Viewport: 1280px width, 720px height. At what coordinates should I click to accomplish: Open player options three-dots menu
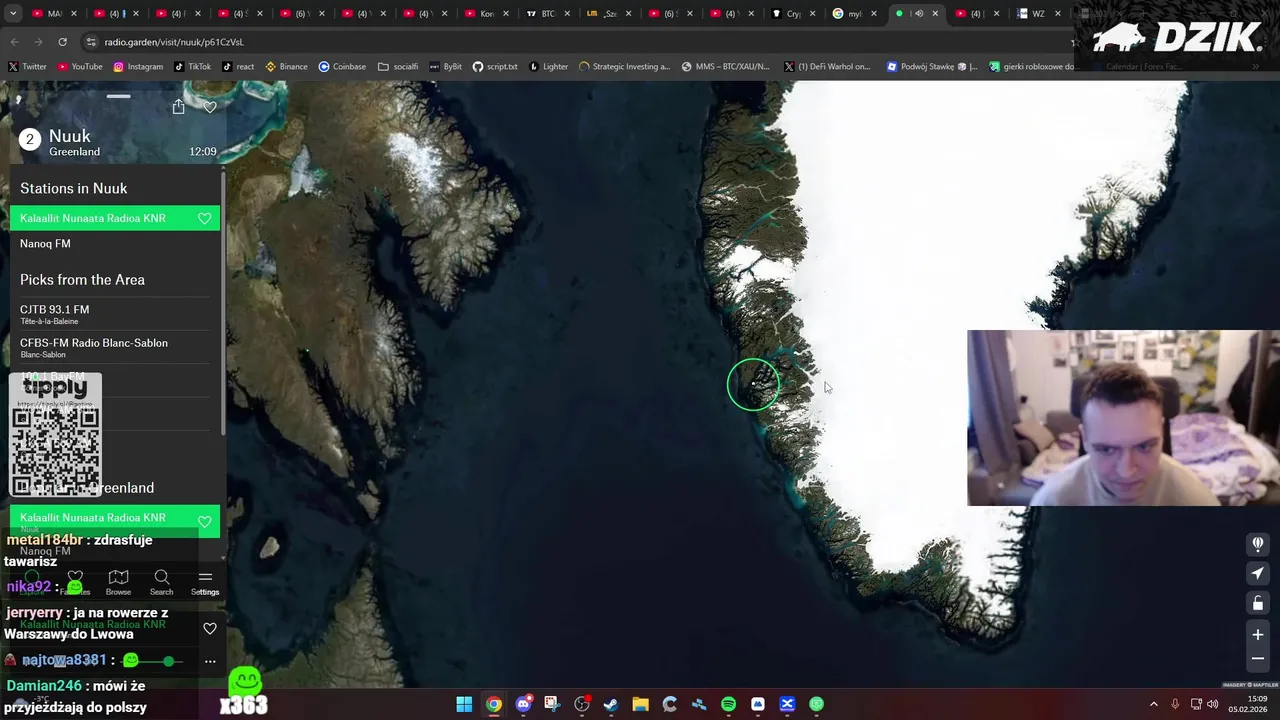(x=210, y=661)
